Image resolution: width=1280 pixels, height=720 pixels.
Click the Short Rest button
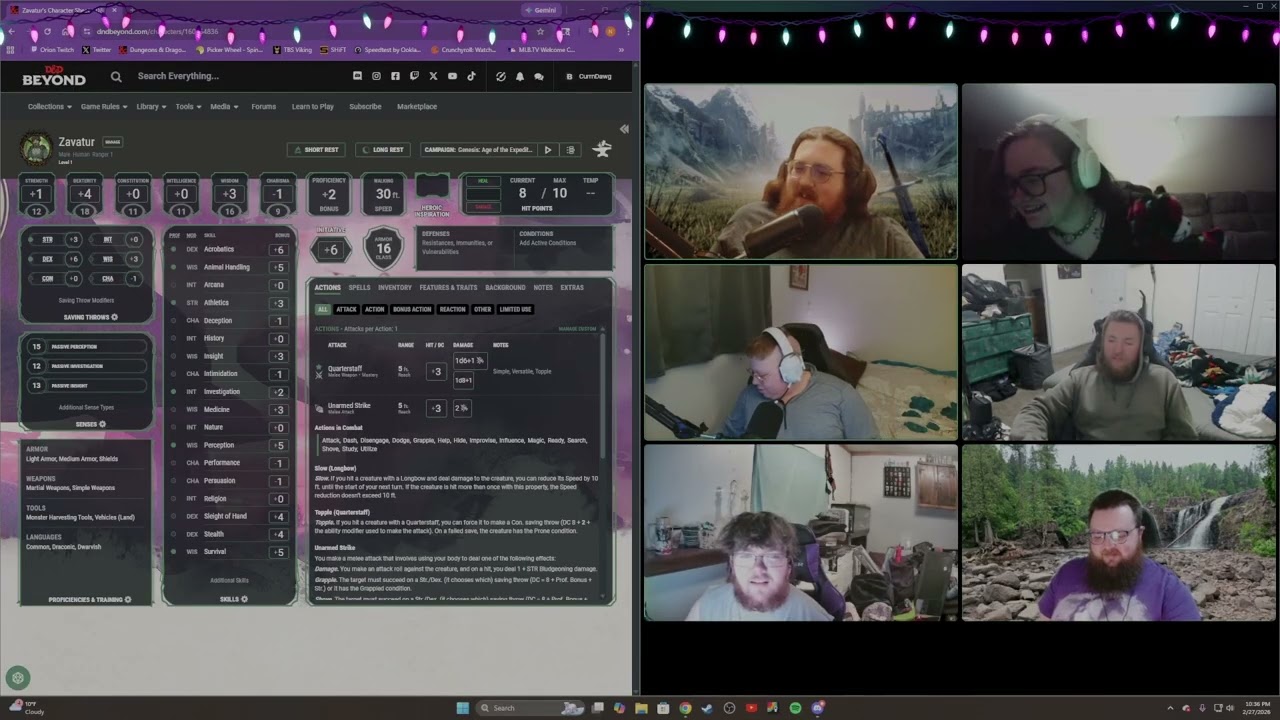(316, 150)
